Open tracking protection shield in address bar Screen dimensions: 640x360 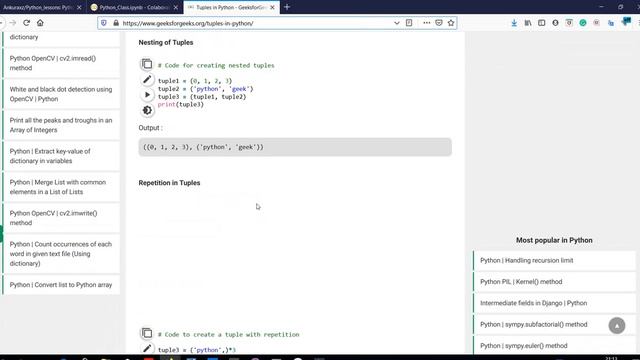(x=104, y=23)
